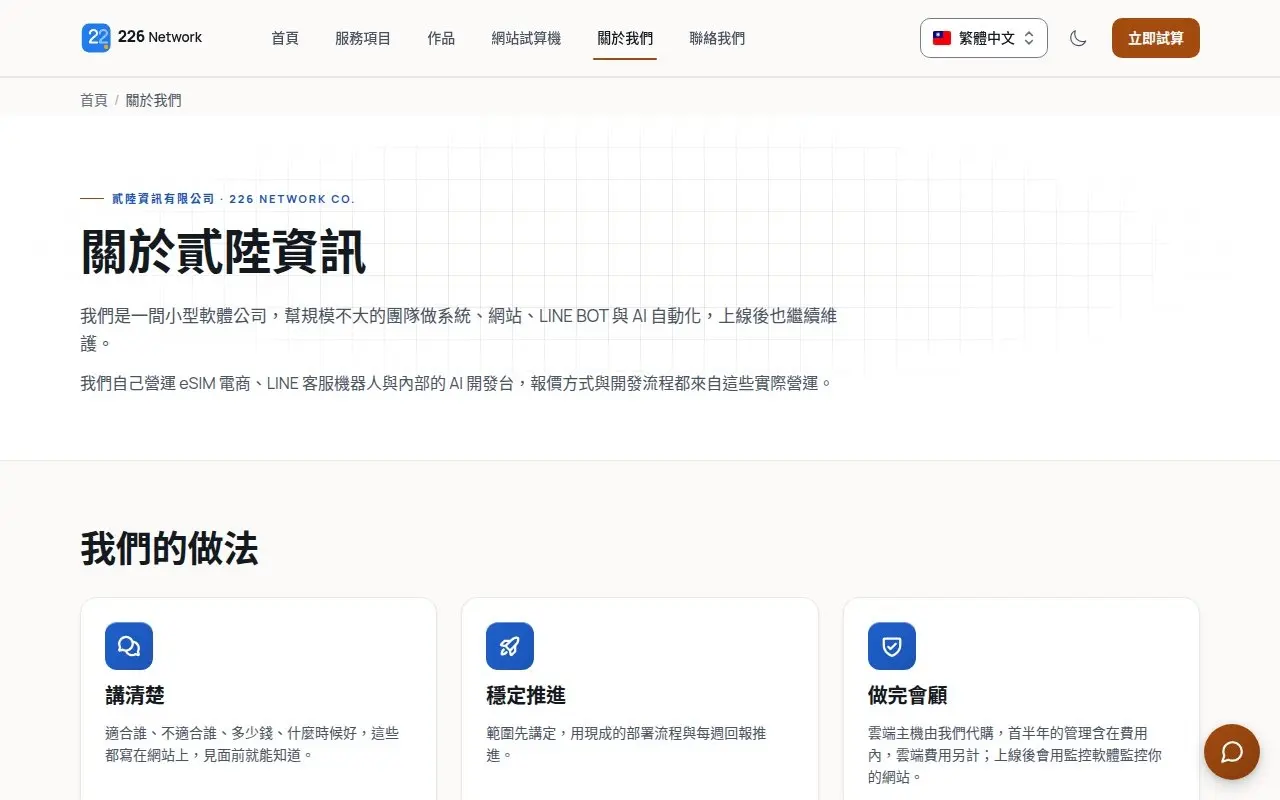Viewport: 1280px width, 800px height.
Task: Click the 226 Network brand name
Action: pyautogui.click(x=160, y=37)
